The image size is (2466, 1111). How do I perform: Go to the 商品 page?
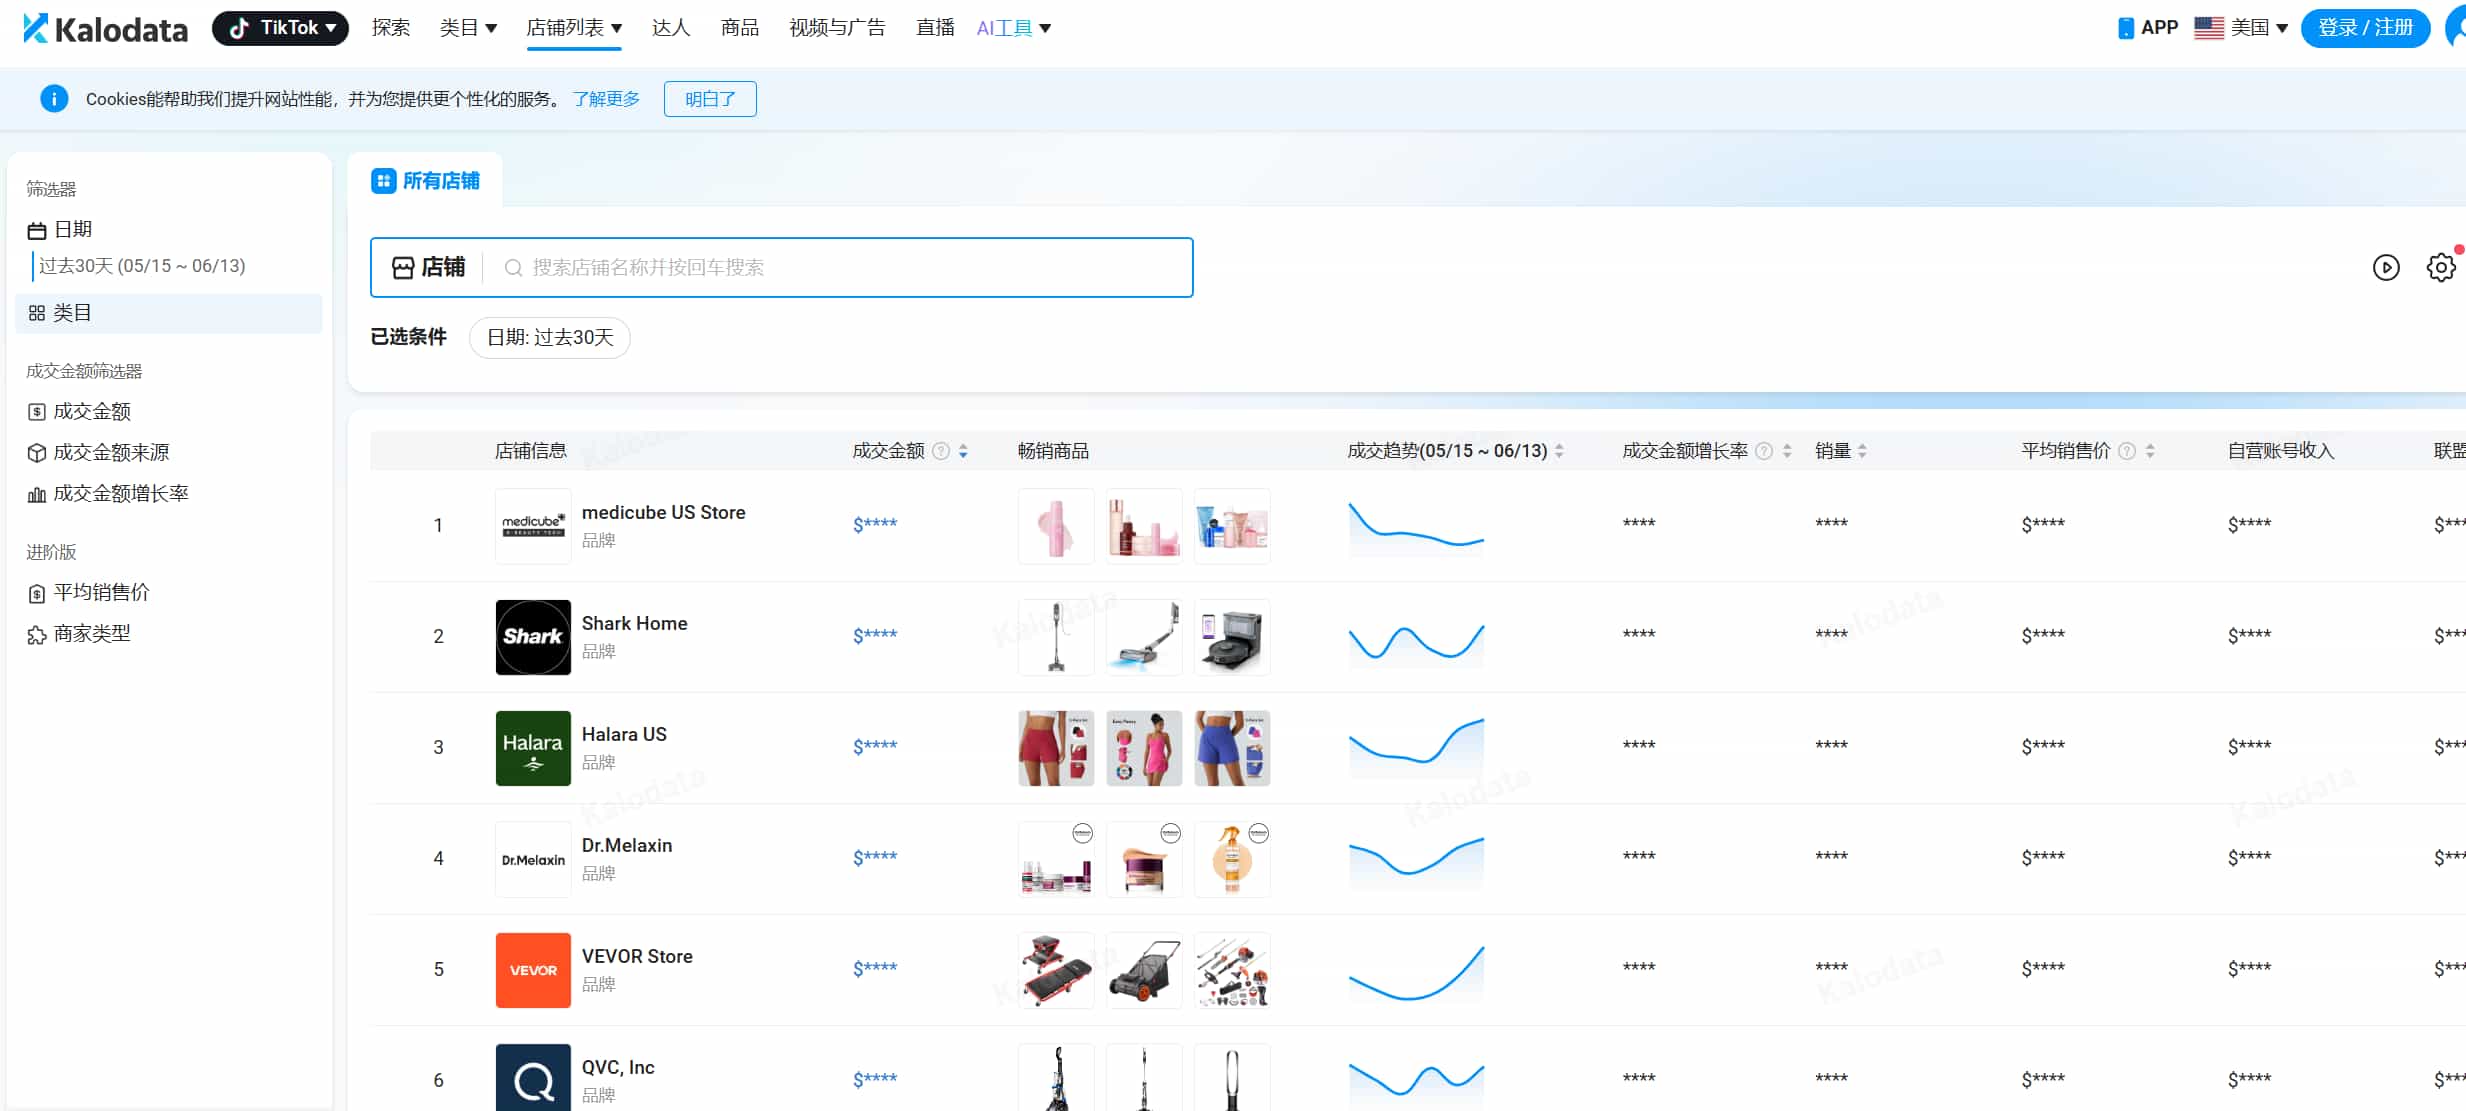coord(740,28)
